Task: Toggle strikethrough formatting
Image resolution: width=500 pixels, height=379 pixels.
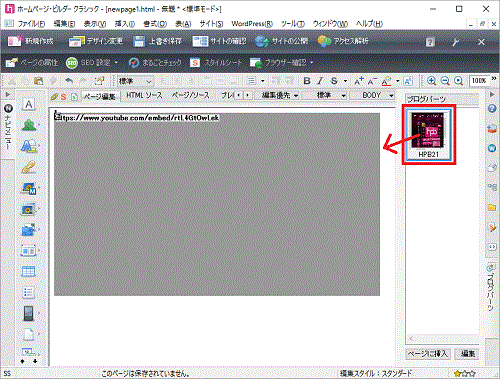Action: coord(334,81)
